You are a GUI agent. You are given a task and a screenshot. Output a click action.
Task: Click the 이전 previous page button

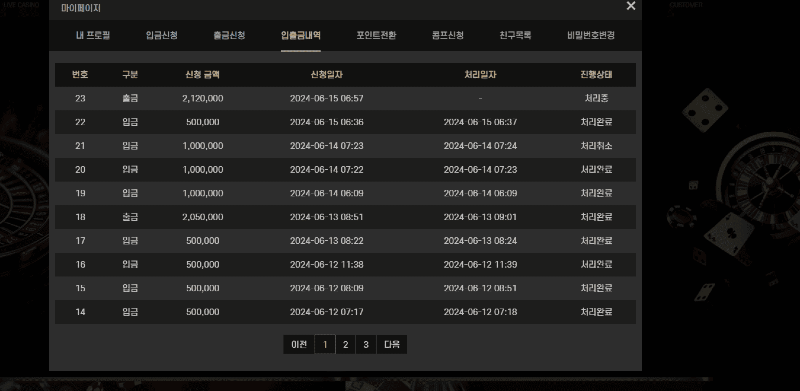(x=299, y=345)
